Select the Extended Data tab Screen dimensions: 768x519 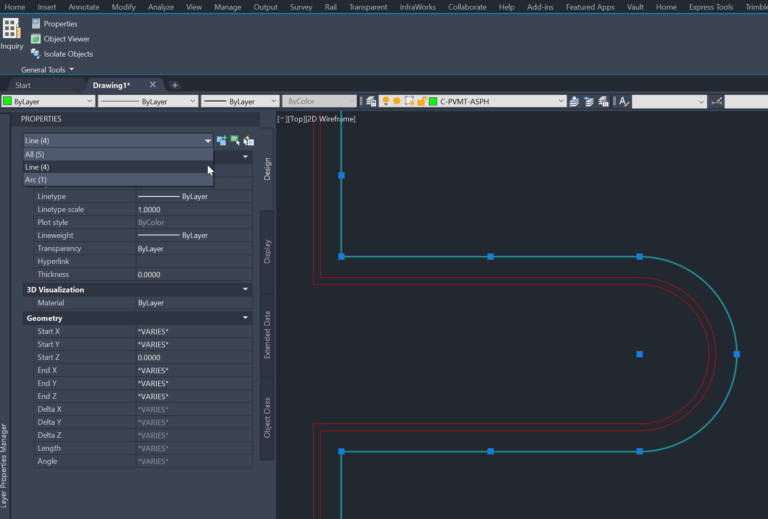tap(267, 335)
